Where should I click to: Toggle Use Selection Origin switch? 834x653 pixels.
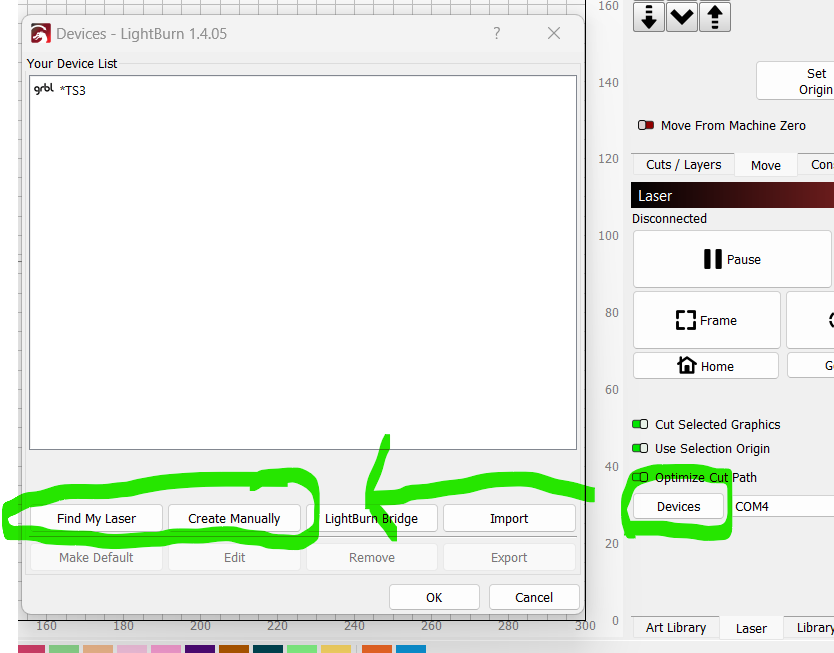[640, 448]
